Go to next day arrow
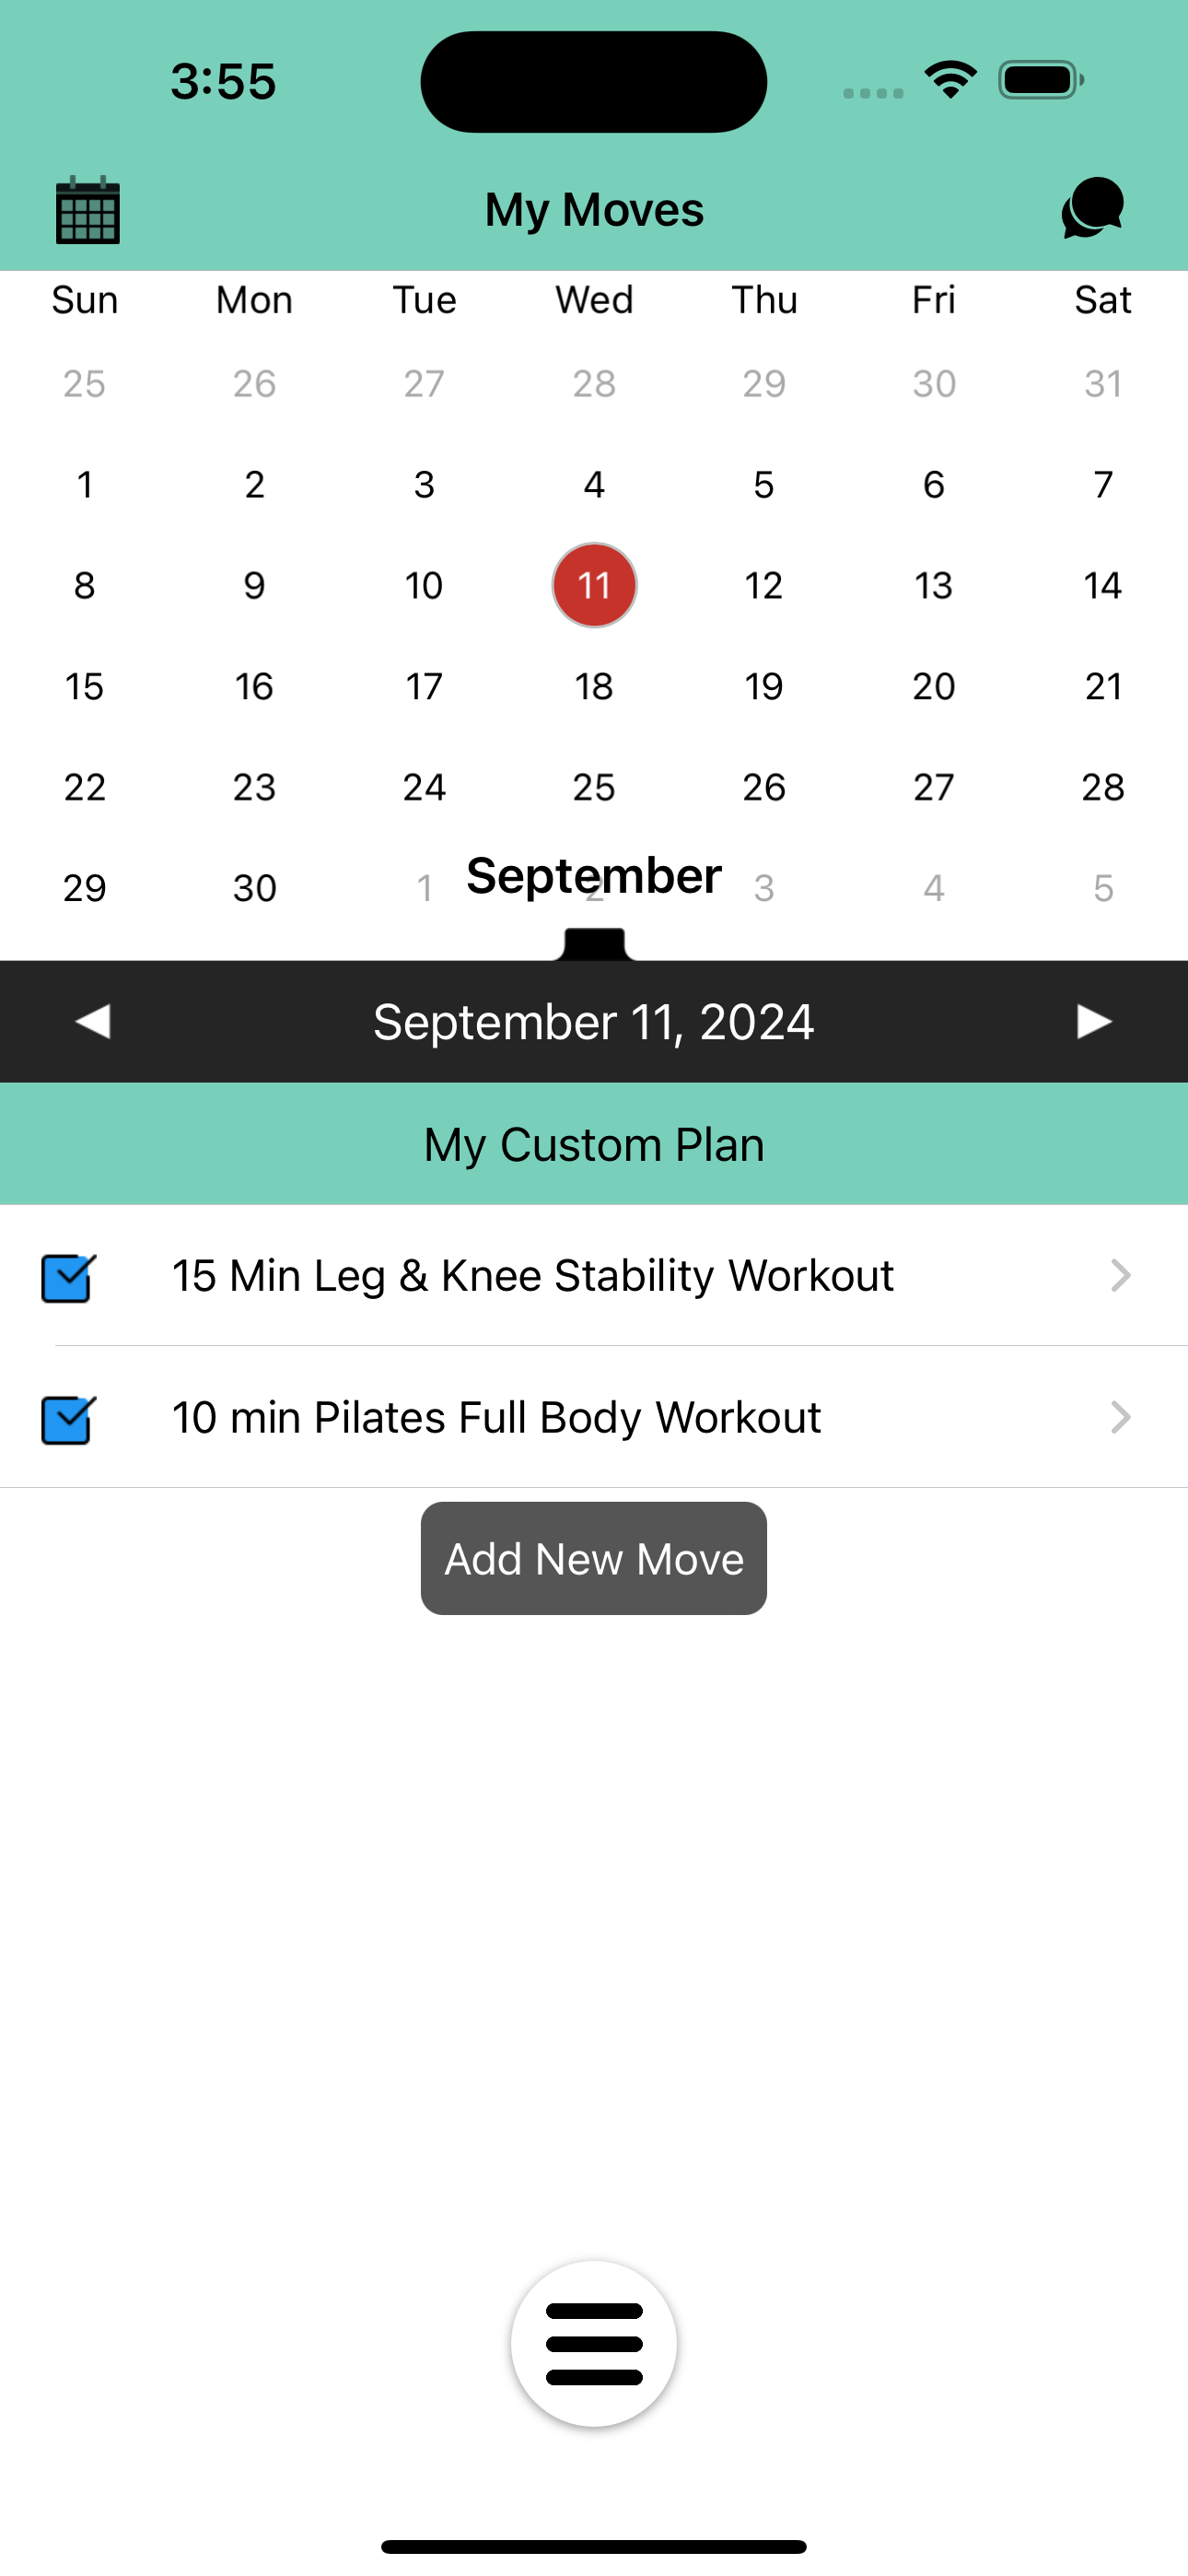This screenshot has height=2576, width=1188. pyautogui.click(x=1094, y=1021)
